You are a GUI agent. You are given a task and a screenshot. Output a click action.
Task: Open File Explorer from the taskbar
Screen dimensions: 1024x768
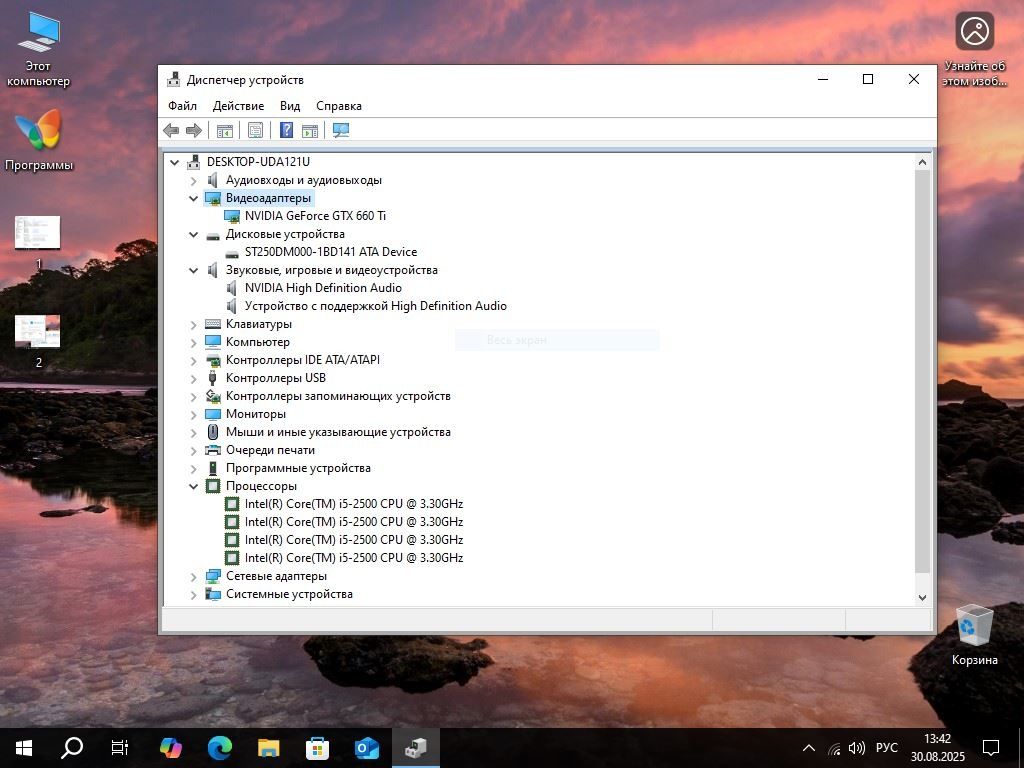[268, 748]
